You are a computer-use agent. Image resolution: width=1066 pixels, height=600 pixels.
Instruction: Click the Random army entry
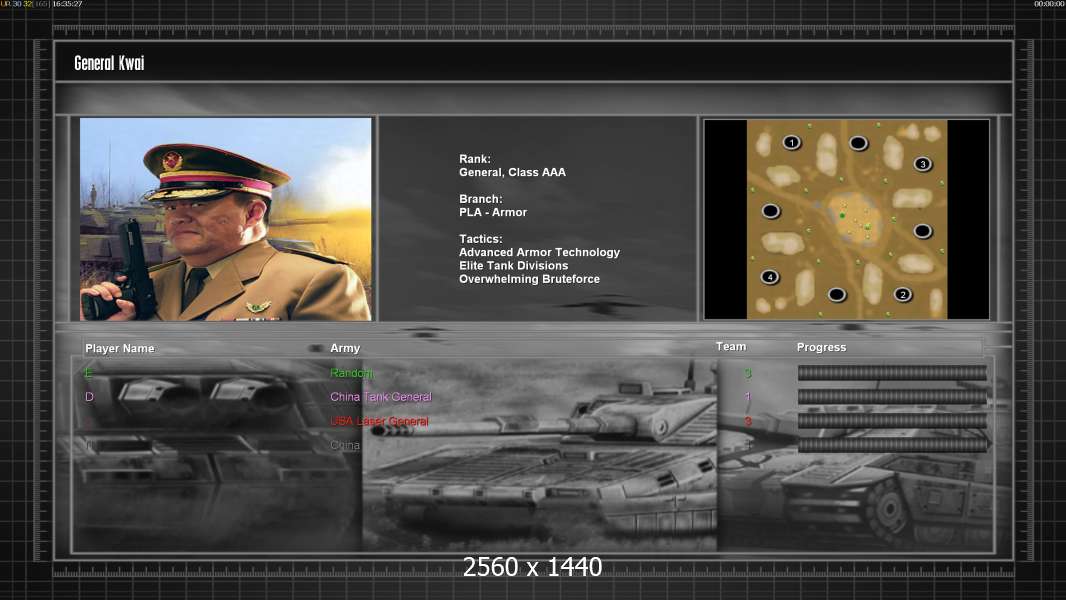pyautogui.click(x=351, y=372)
